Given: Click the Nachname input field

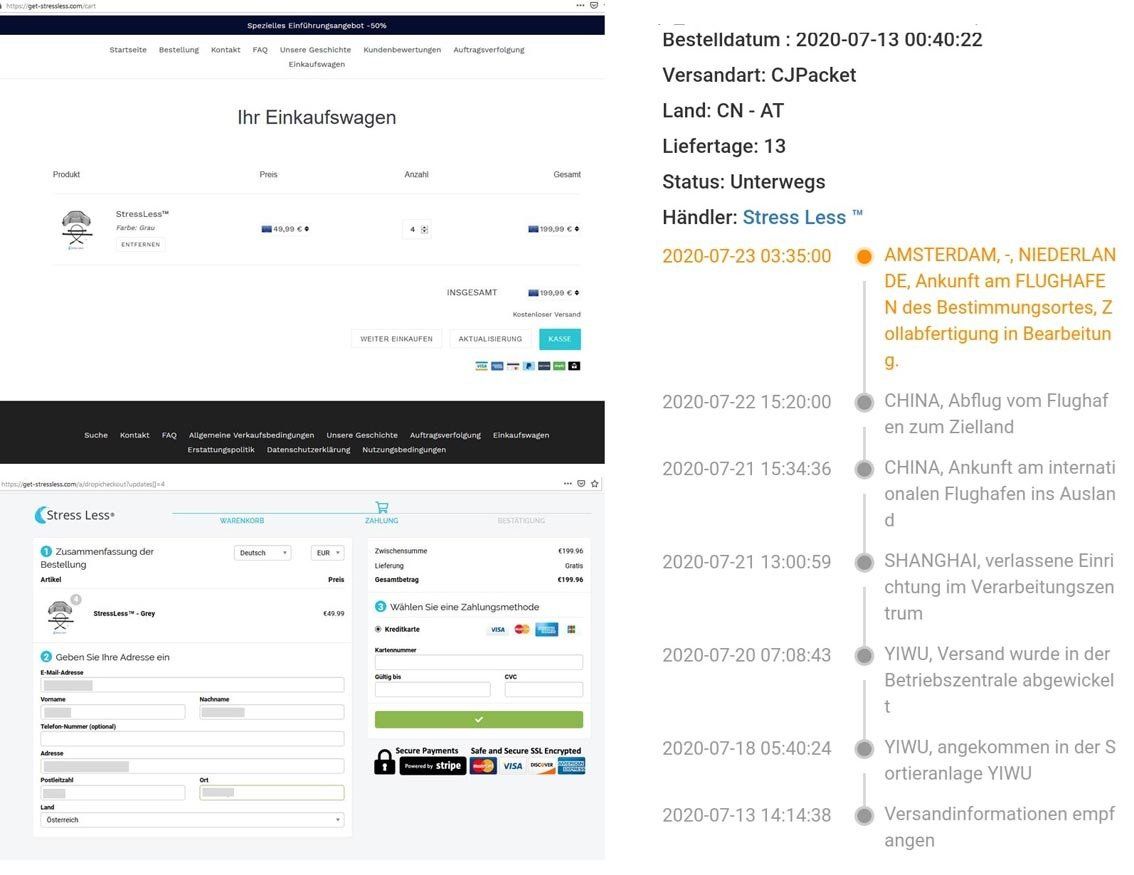Looking at the screenshot, I should (x=272, y=712).
